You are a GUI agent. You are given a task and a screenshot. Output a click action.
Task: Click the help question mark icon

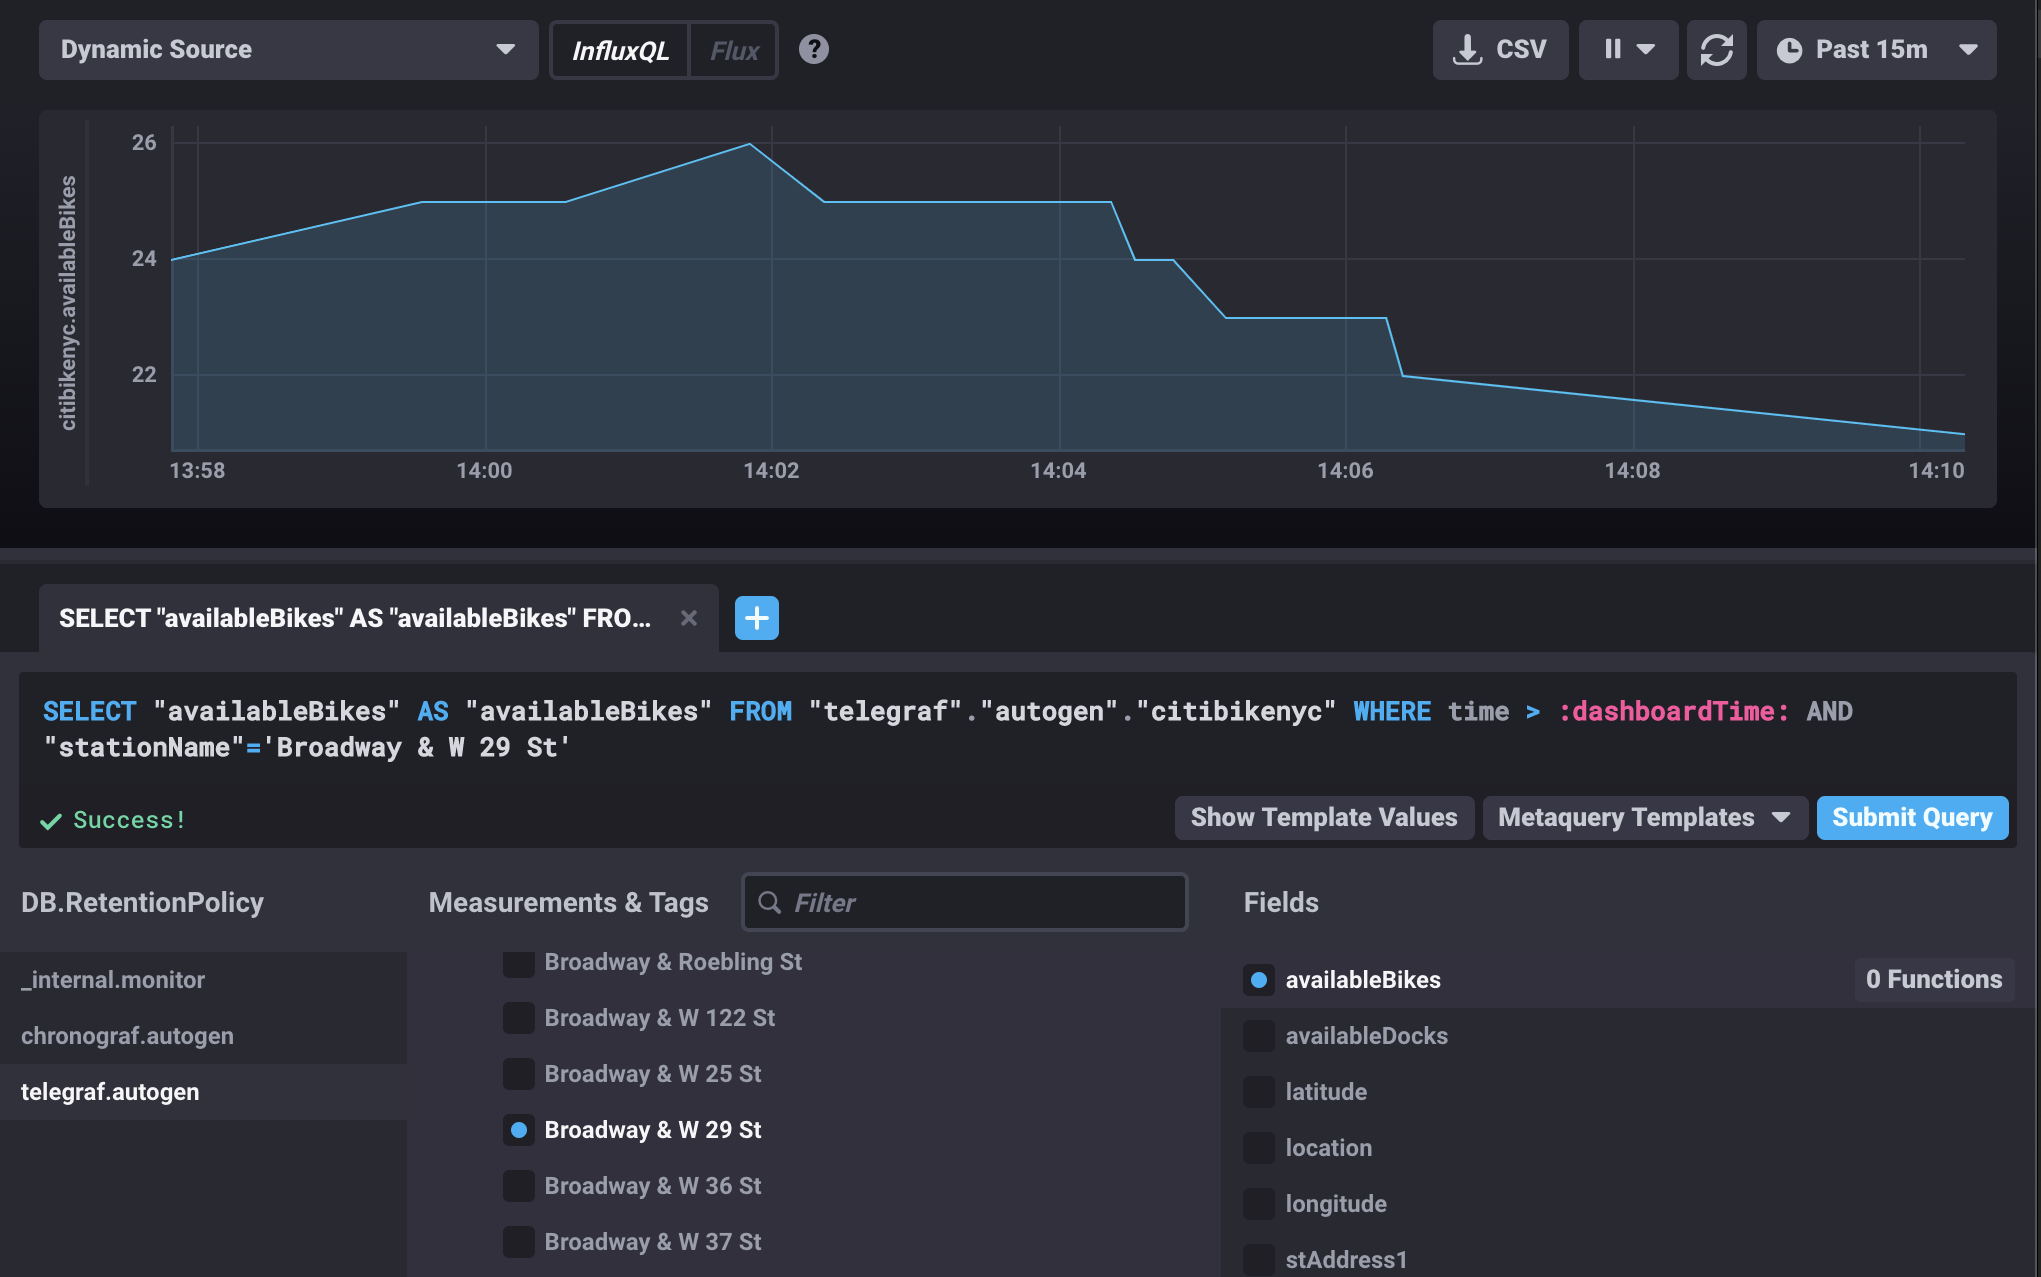click(x=813, y=49)
